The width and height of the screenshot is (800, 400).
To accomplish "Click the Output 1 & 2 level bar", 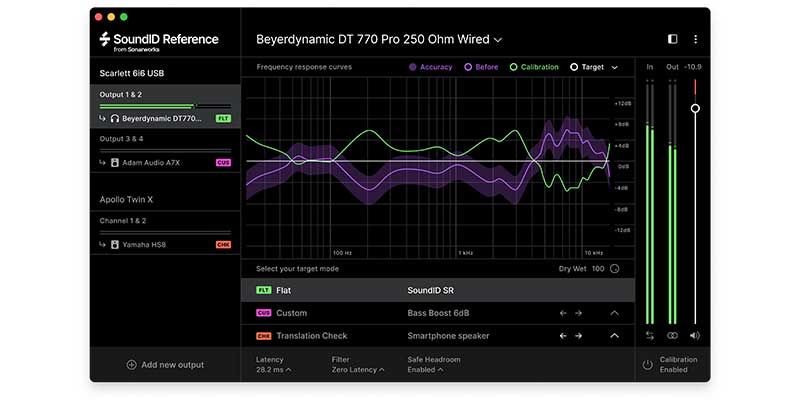I will (165, 107).
